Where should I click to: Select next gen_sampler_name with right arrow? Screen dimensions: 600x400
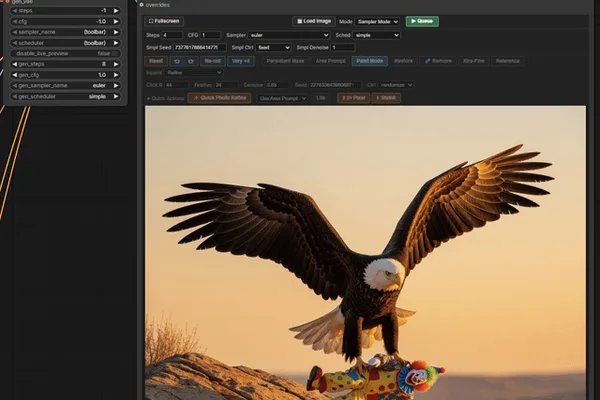pos(116,86)
